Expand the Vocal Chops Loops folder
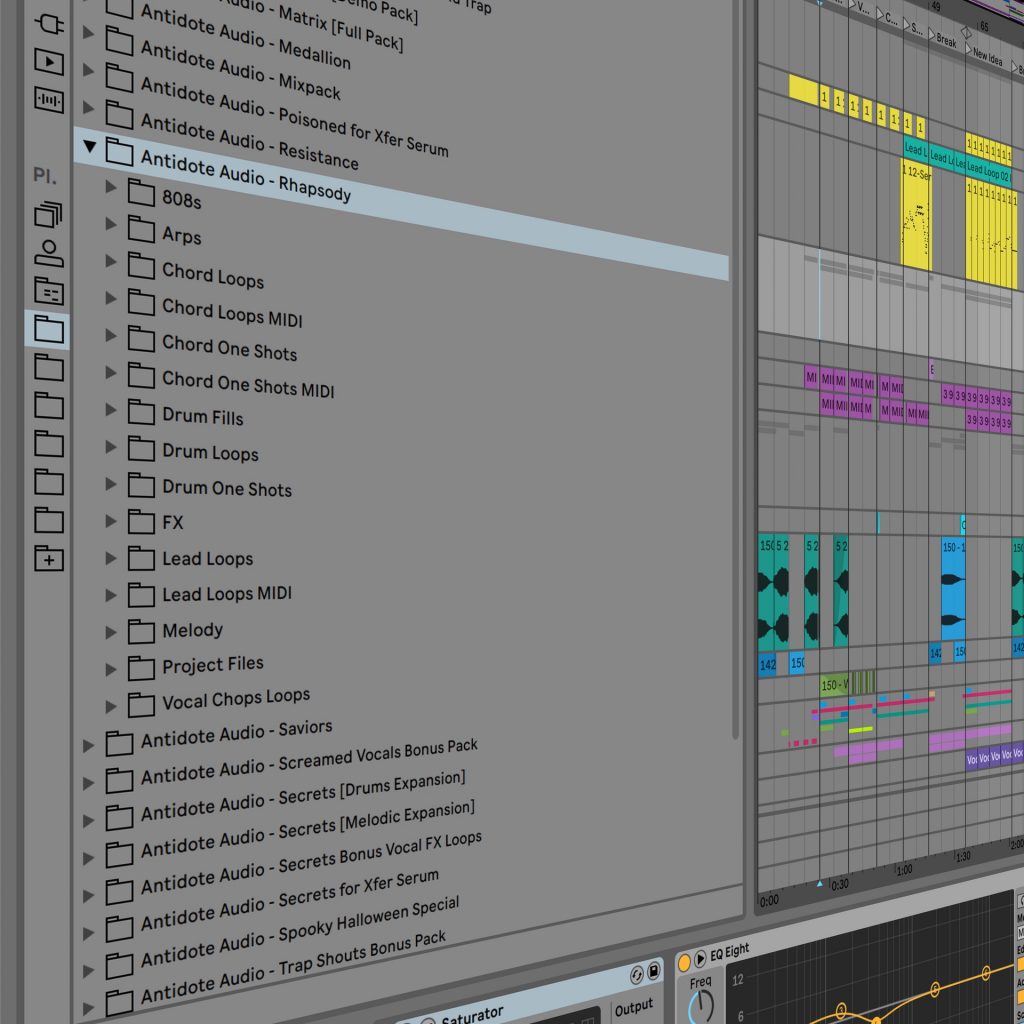 click(x=111, y=706)
